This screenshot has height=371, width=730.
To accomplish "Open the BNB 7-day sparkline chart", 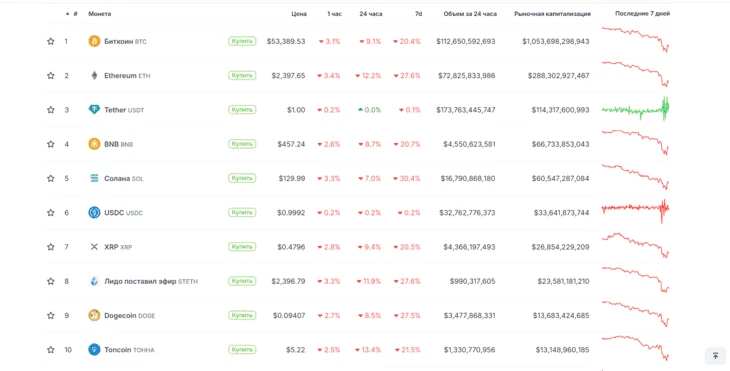I will point(635,142).
